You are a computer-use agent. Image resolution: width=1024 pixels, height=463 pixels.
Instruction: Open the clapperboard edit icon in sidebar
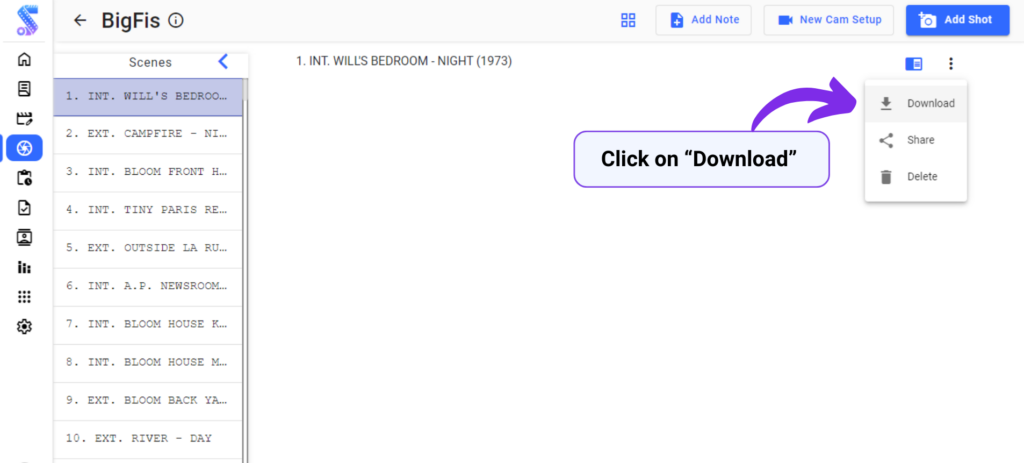tap(24, 118)
